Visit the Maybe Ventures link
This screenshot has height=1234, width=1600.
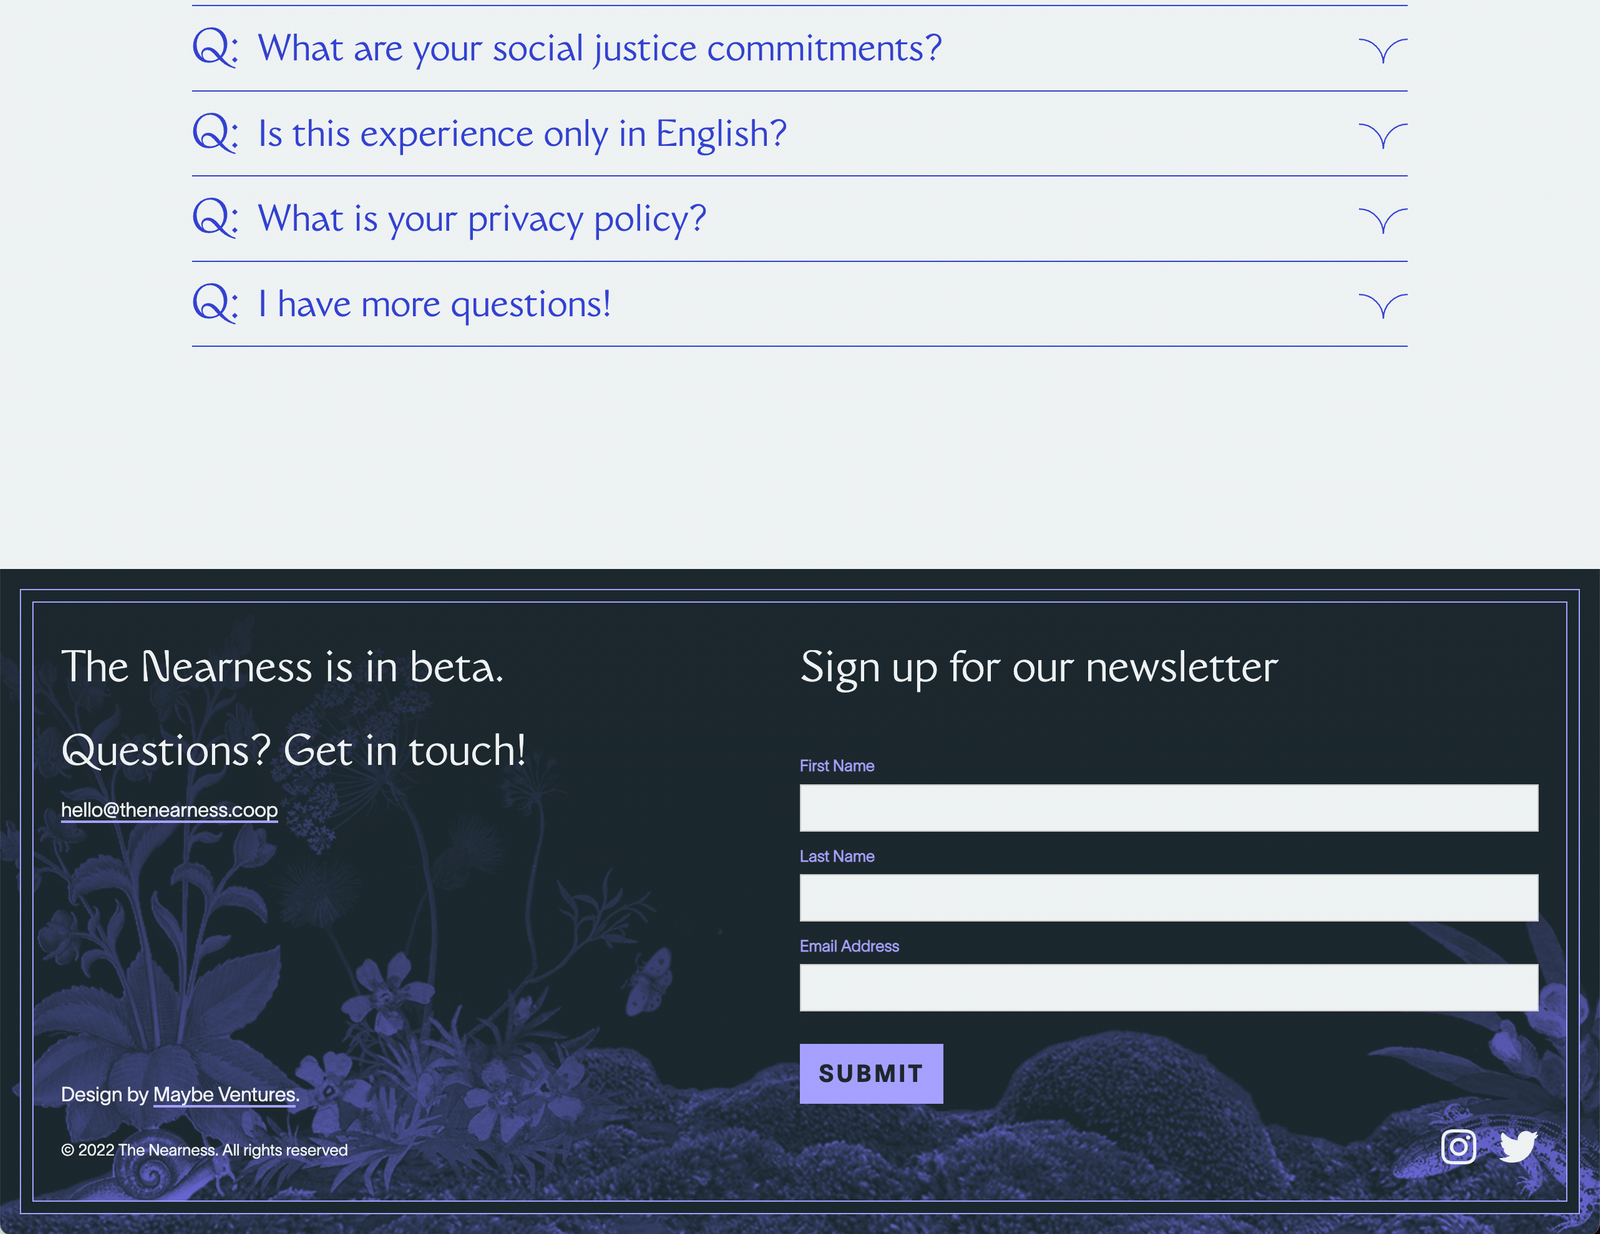click(x=225, y=1095)
